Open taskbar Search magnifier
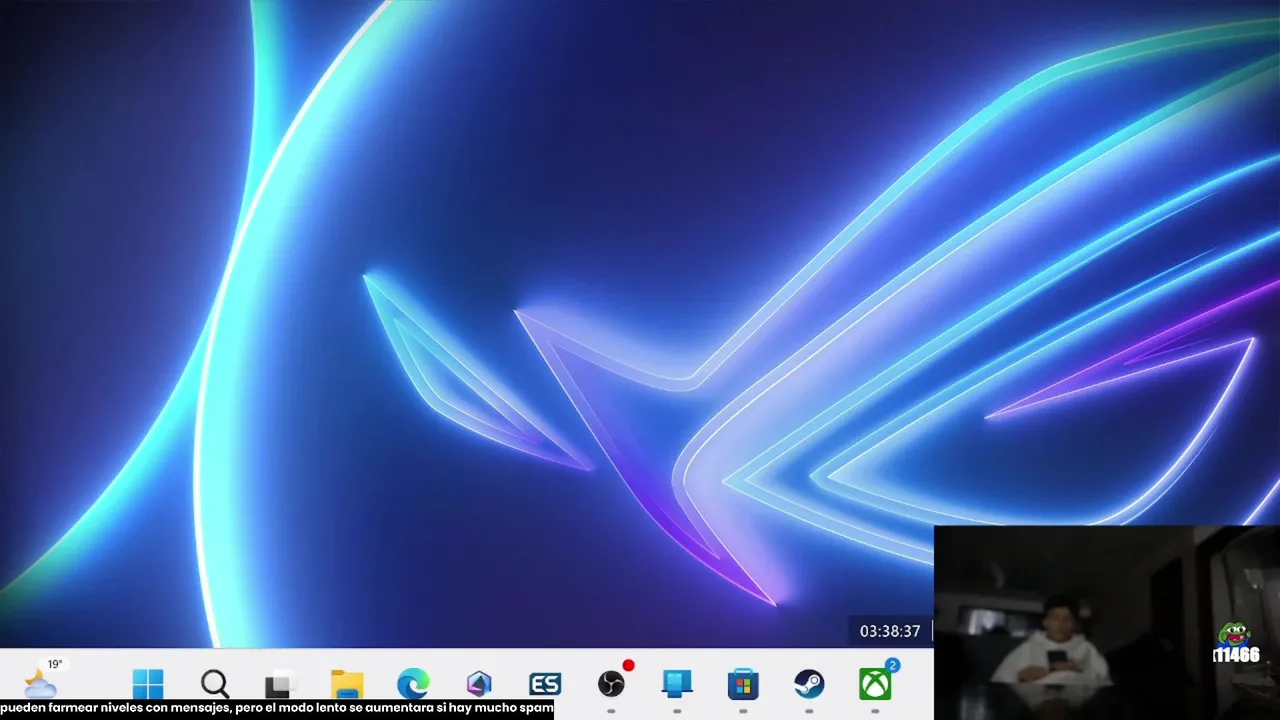The image size is (1280, 720). tap(214, 684)
